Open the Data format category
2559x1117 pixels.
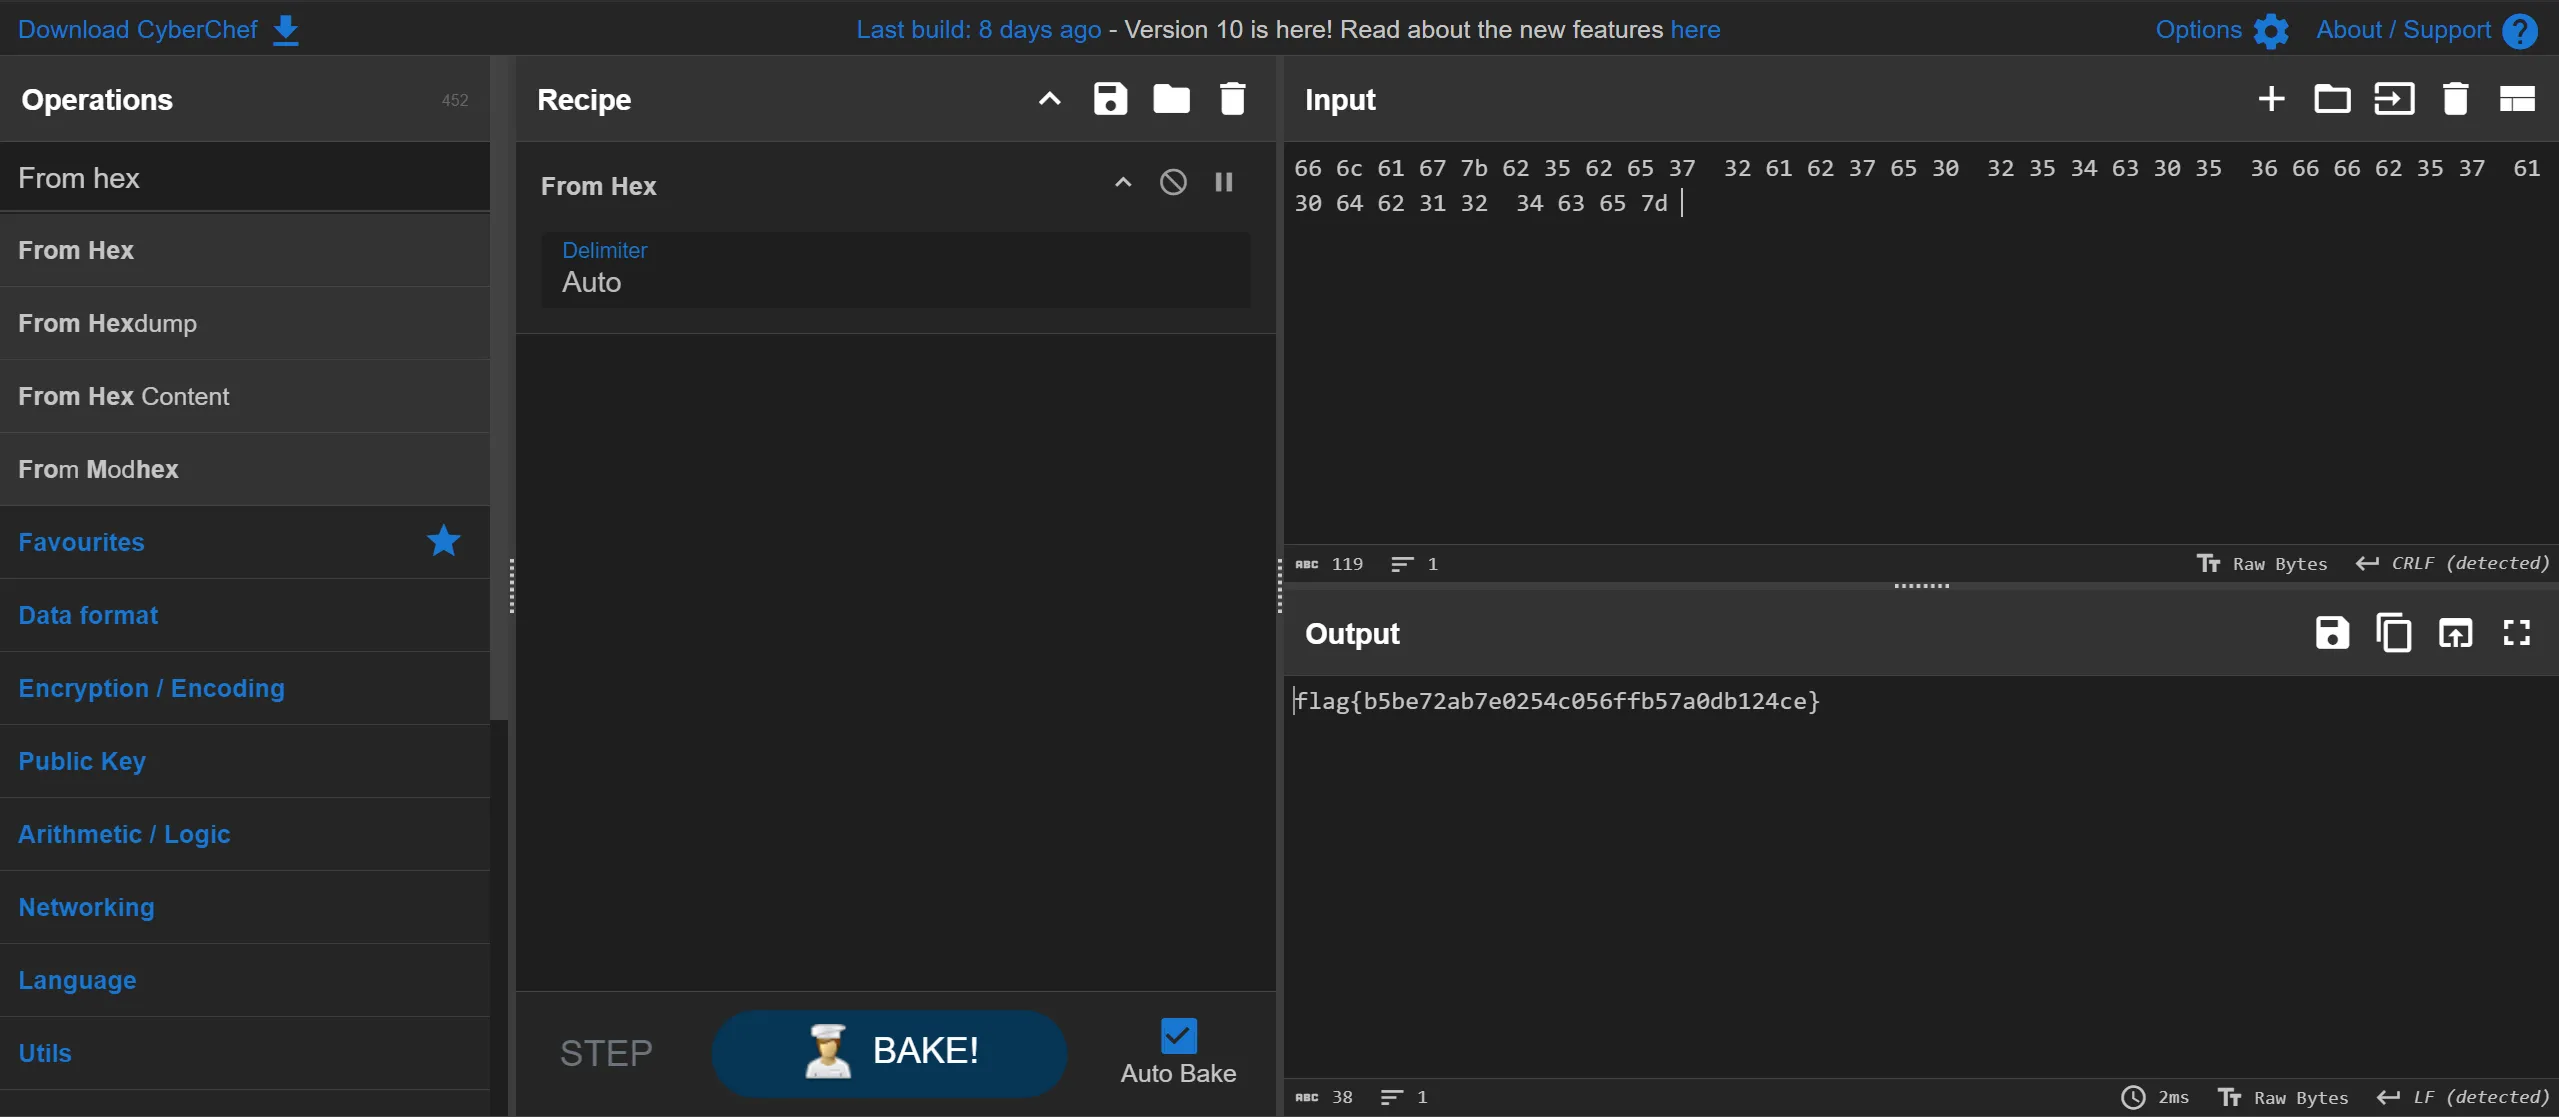click(88, 615)
